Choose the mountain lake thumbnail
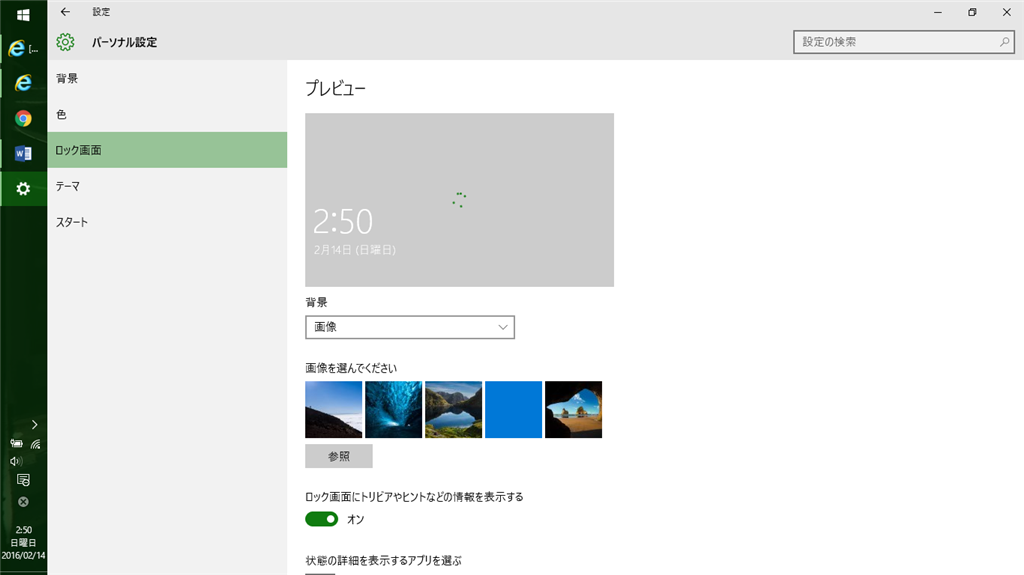Screen dimensions: 1024x575 coord(453,410)
